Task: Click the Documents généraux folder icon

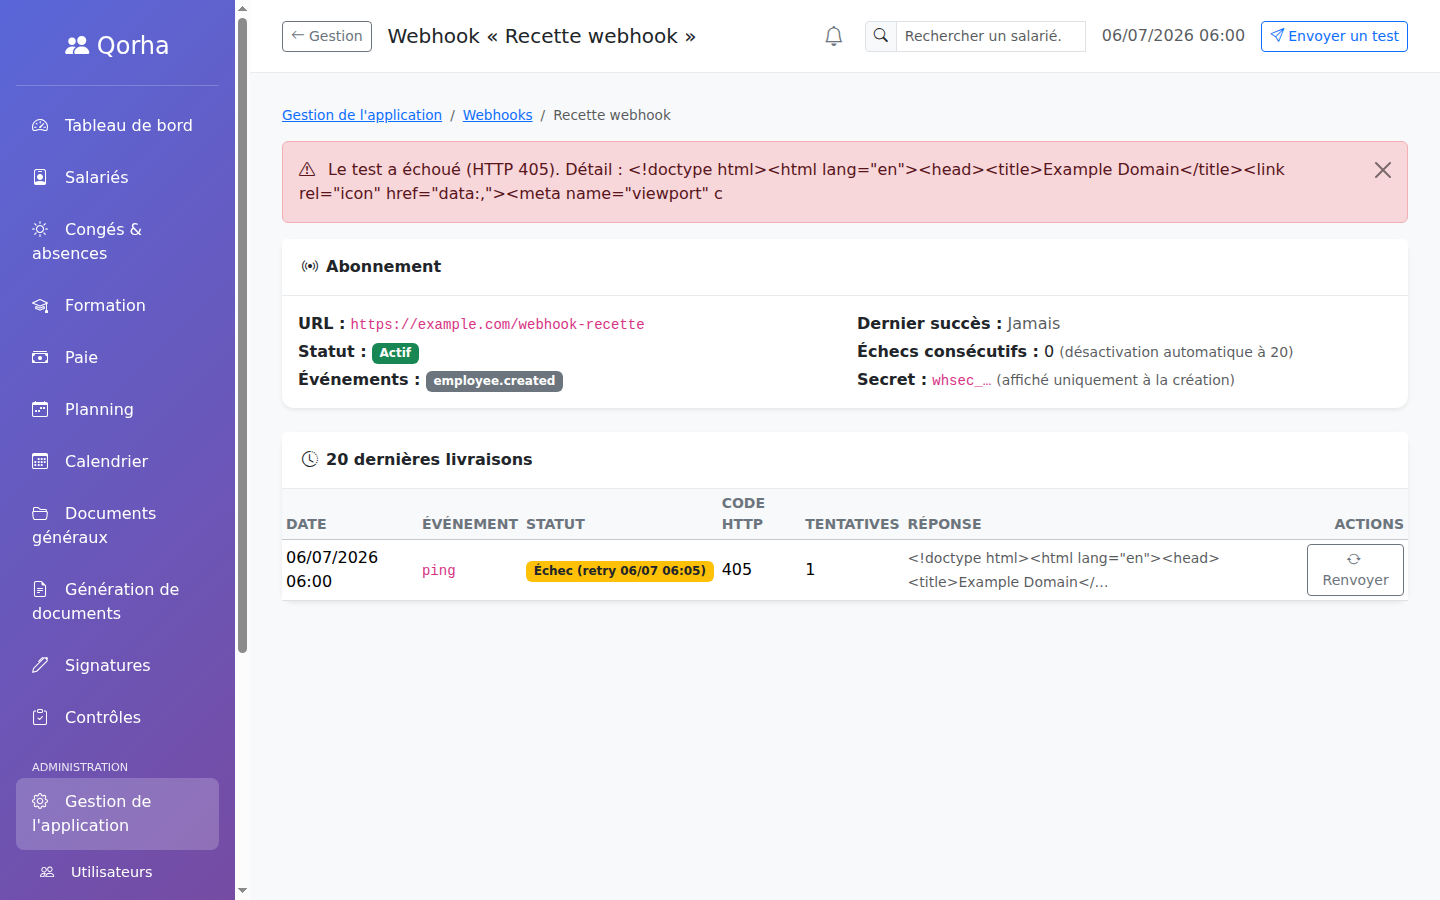Action: tap(40, 513)
